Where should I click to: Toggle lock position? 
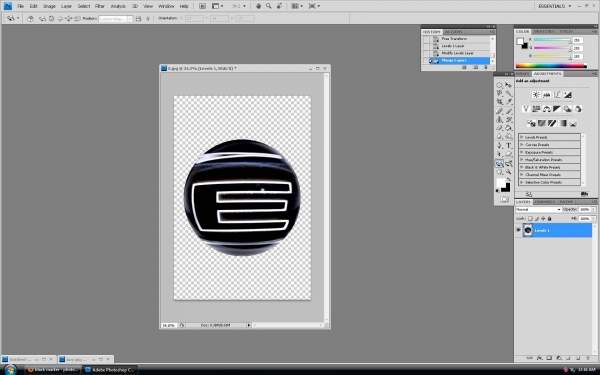tap(543, 218)
